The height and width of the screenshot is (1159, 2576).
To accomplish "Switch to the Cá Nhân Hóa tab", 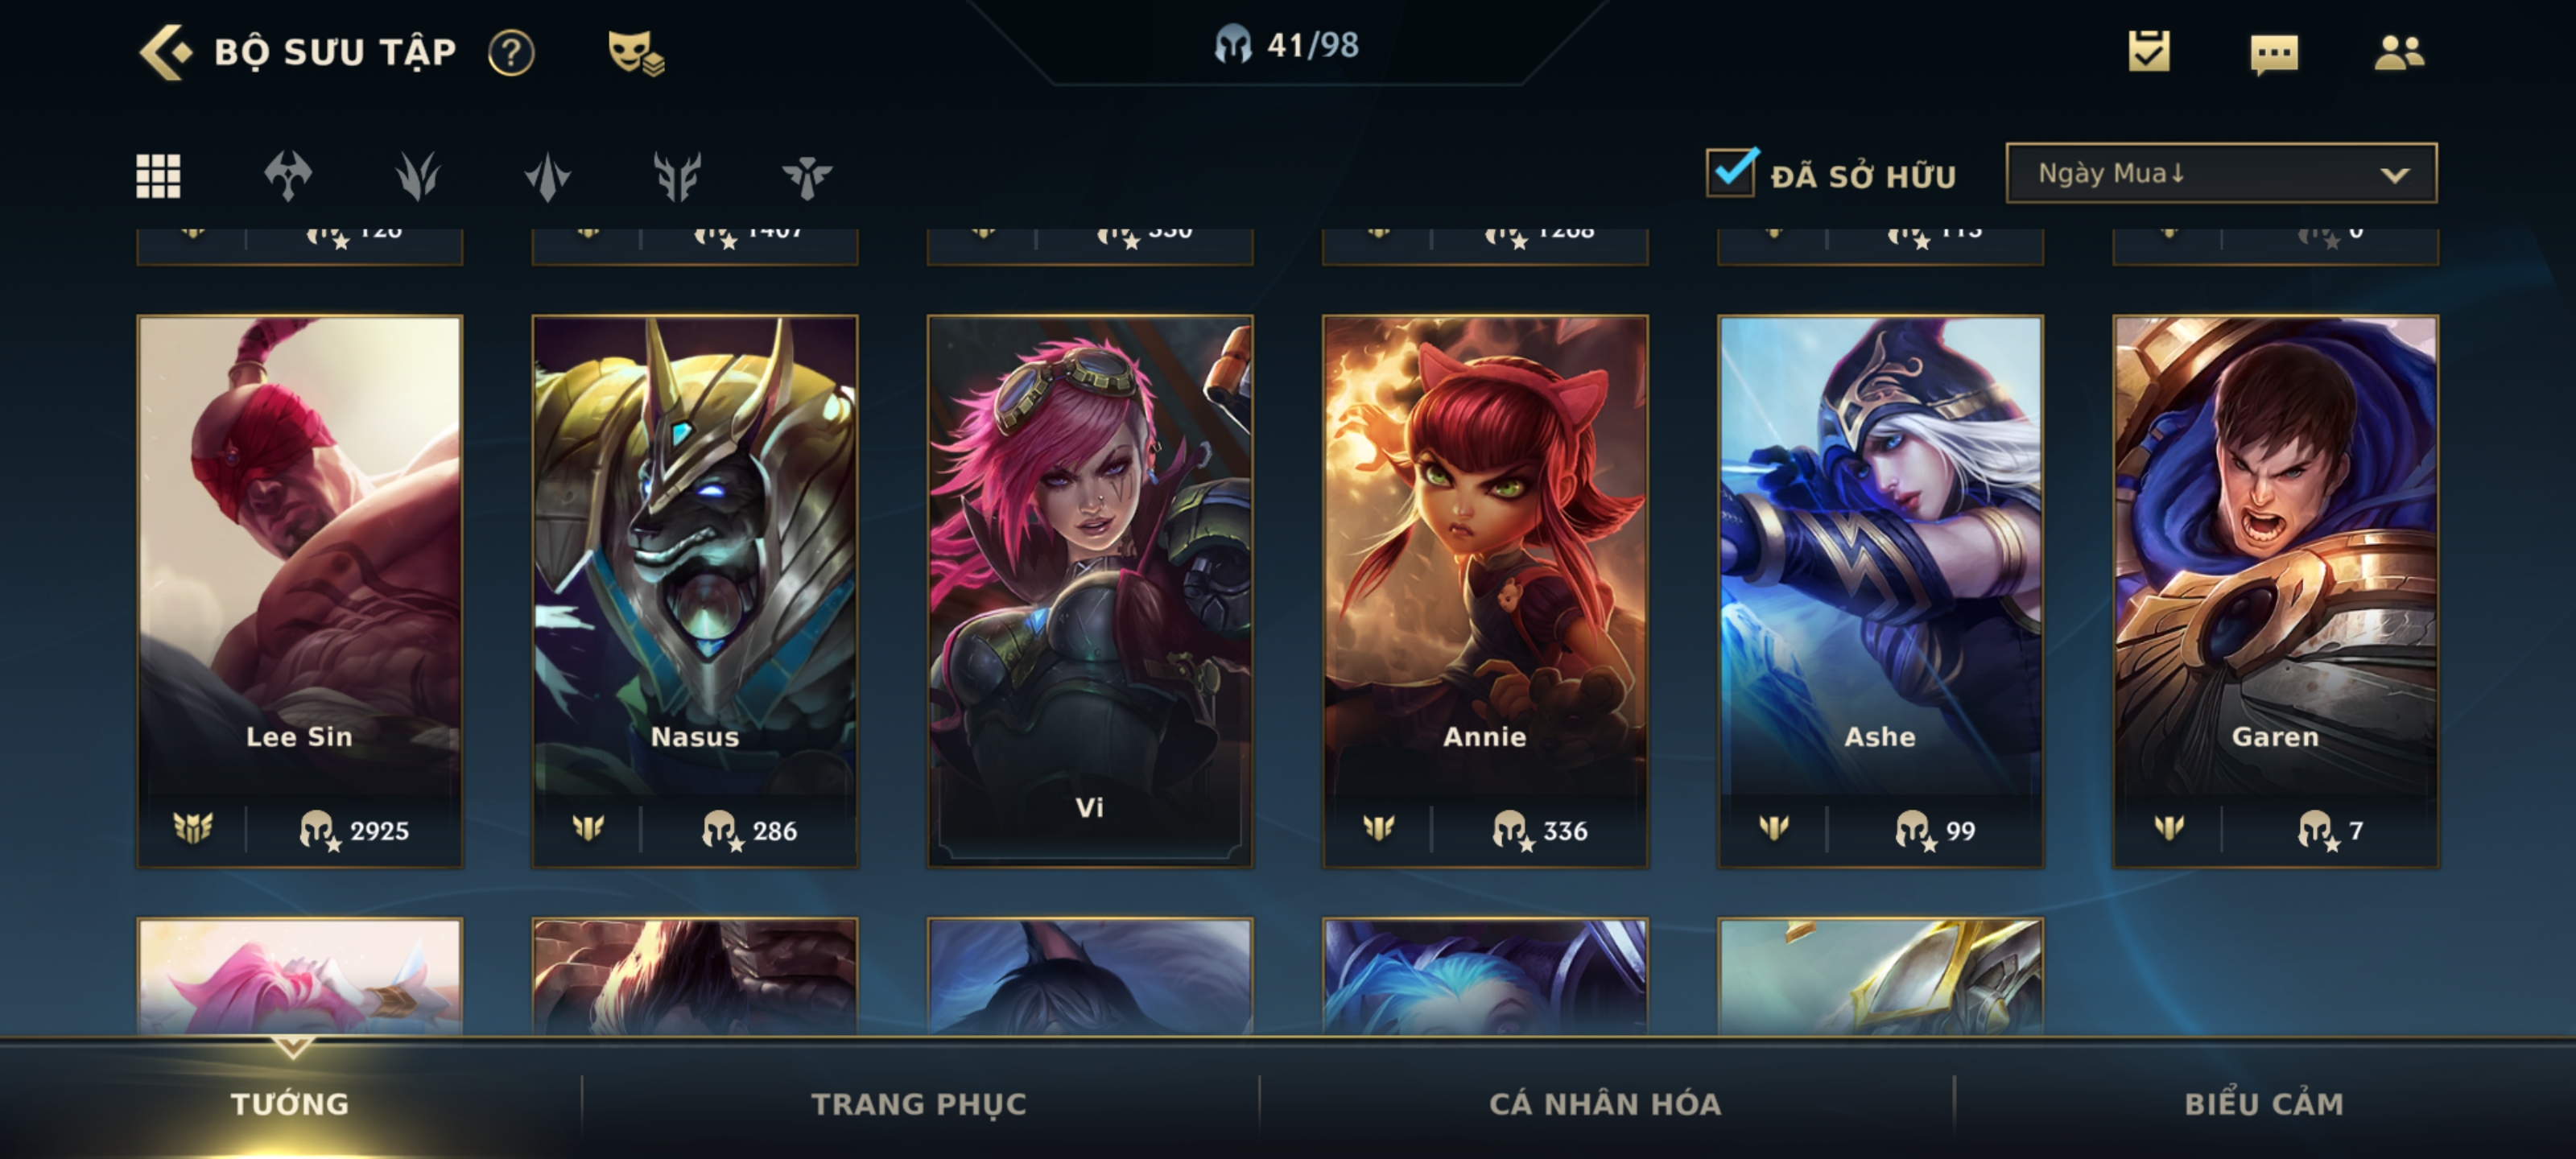I will click(x=1605, y=1103).
